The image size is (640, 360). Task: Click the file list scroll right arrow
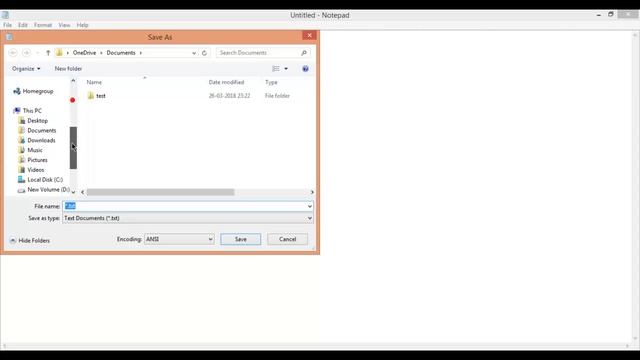[312, 192]
